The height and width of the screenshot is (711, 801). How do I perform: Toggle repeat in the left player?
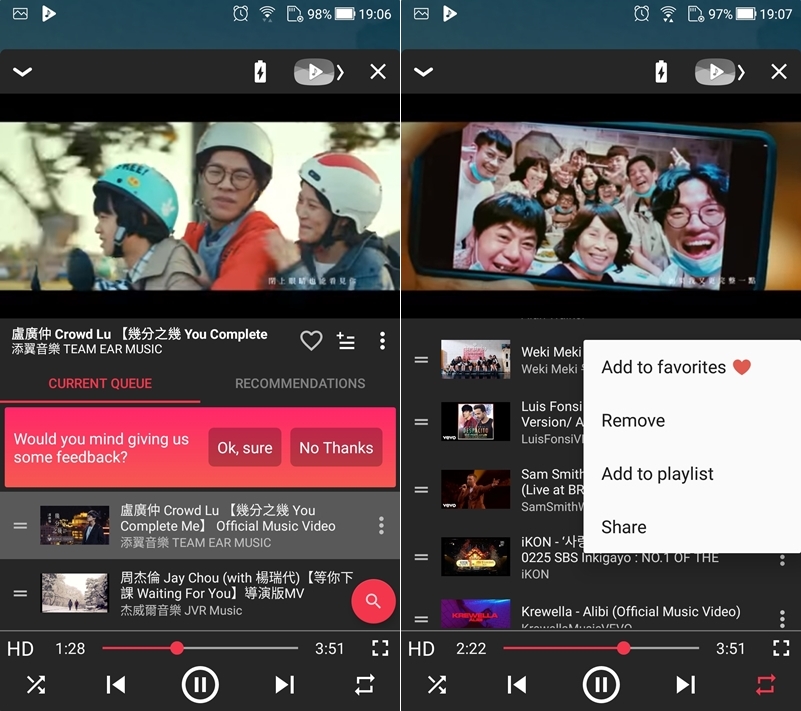tap(365, 685)
